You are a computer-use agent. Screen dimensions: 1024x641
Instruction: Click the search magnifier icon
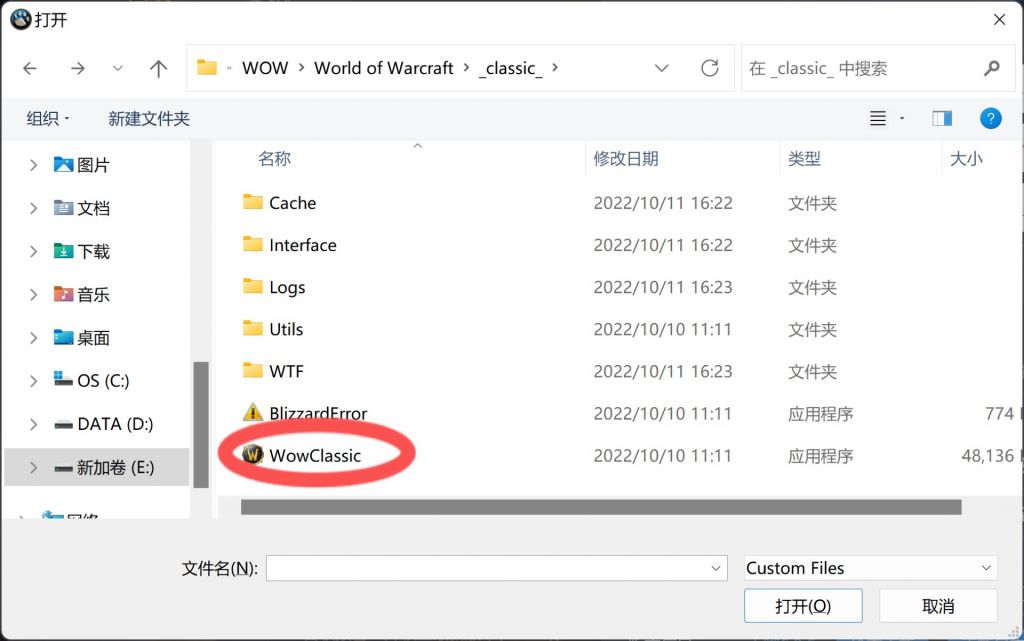(x=992, y=68)
